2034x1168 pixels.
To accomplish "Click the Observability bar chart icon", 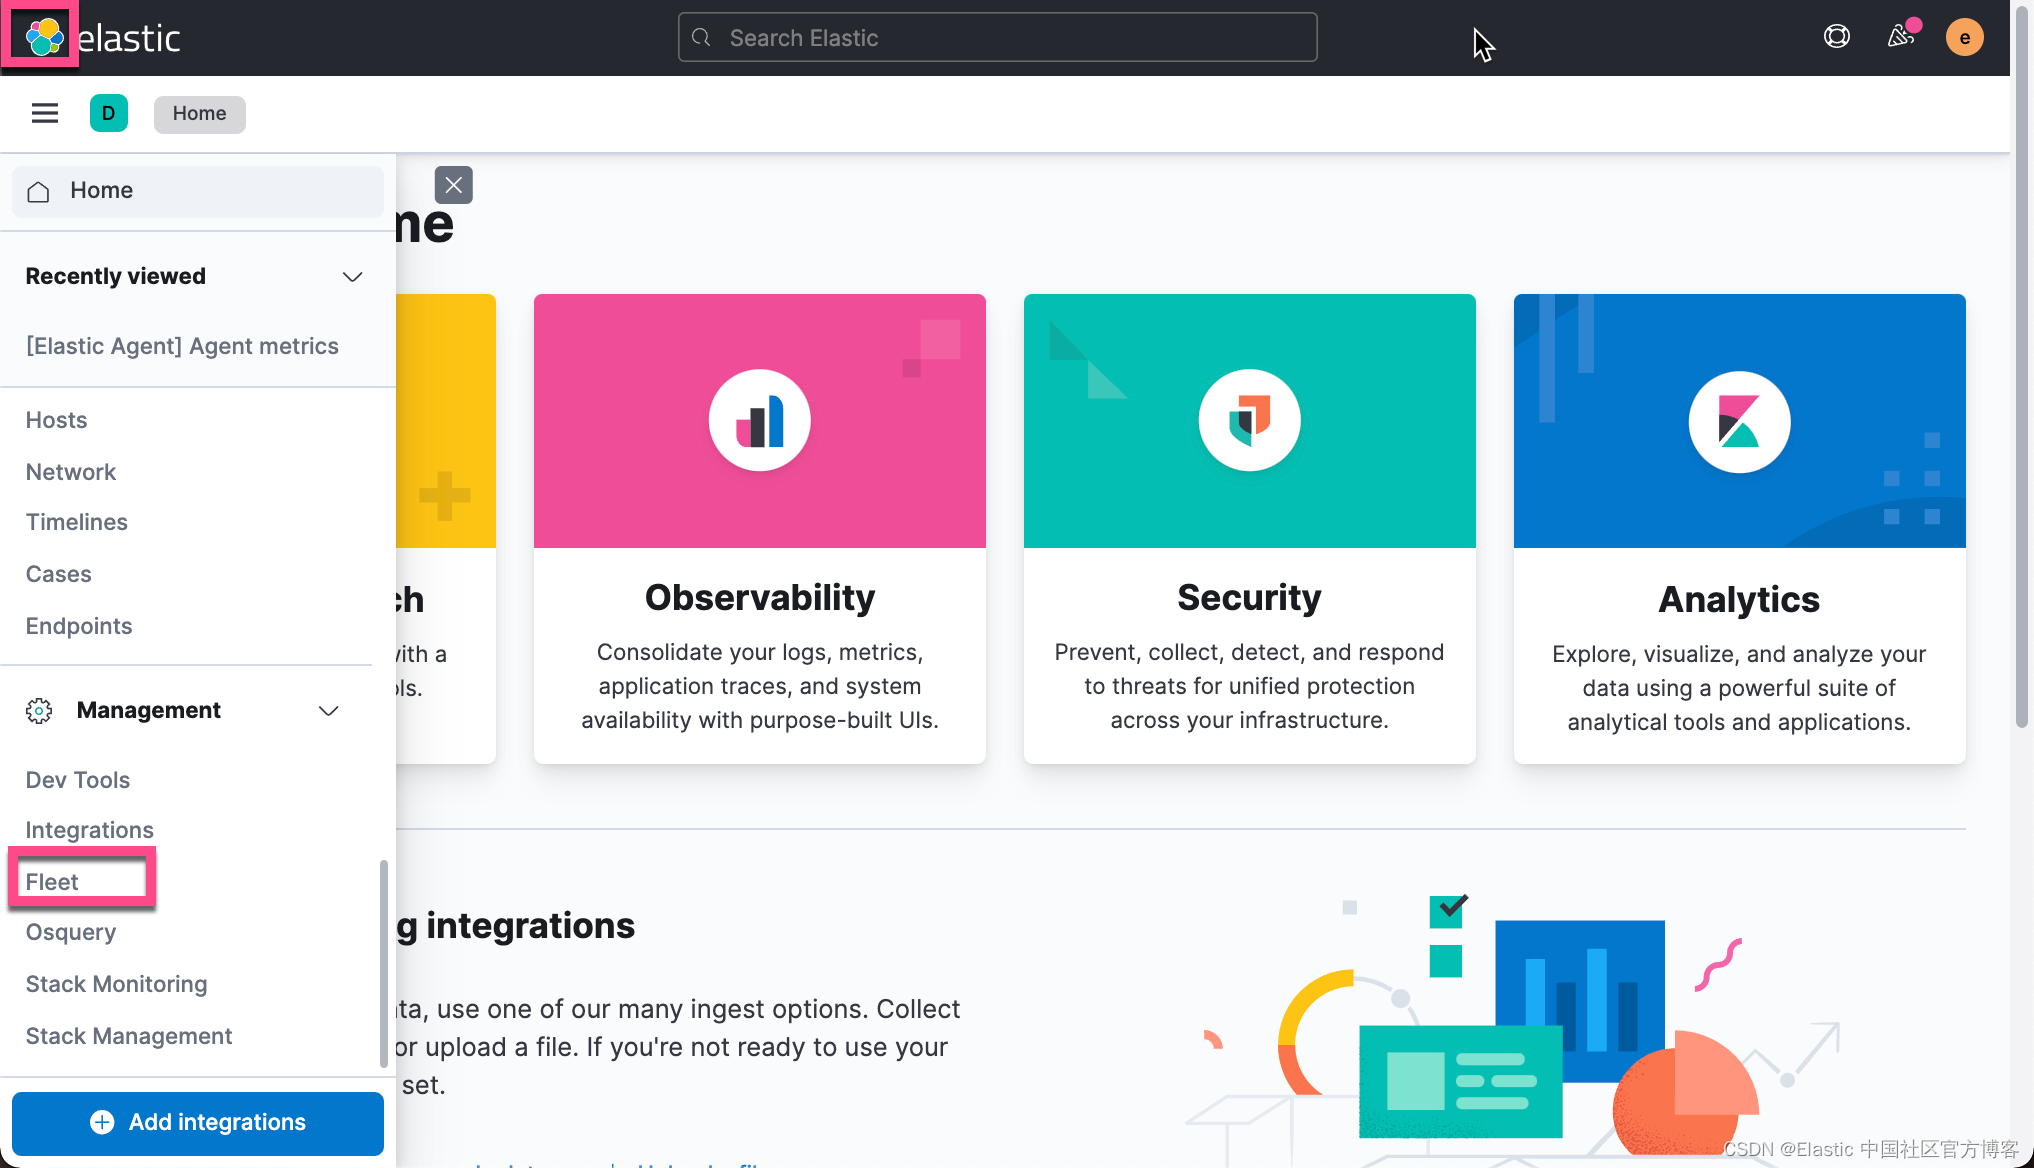I will coord(760,420).
